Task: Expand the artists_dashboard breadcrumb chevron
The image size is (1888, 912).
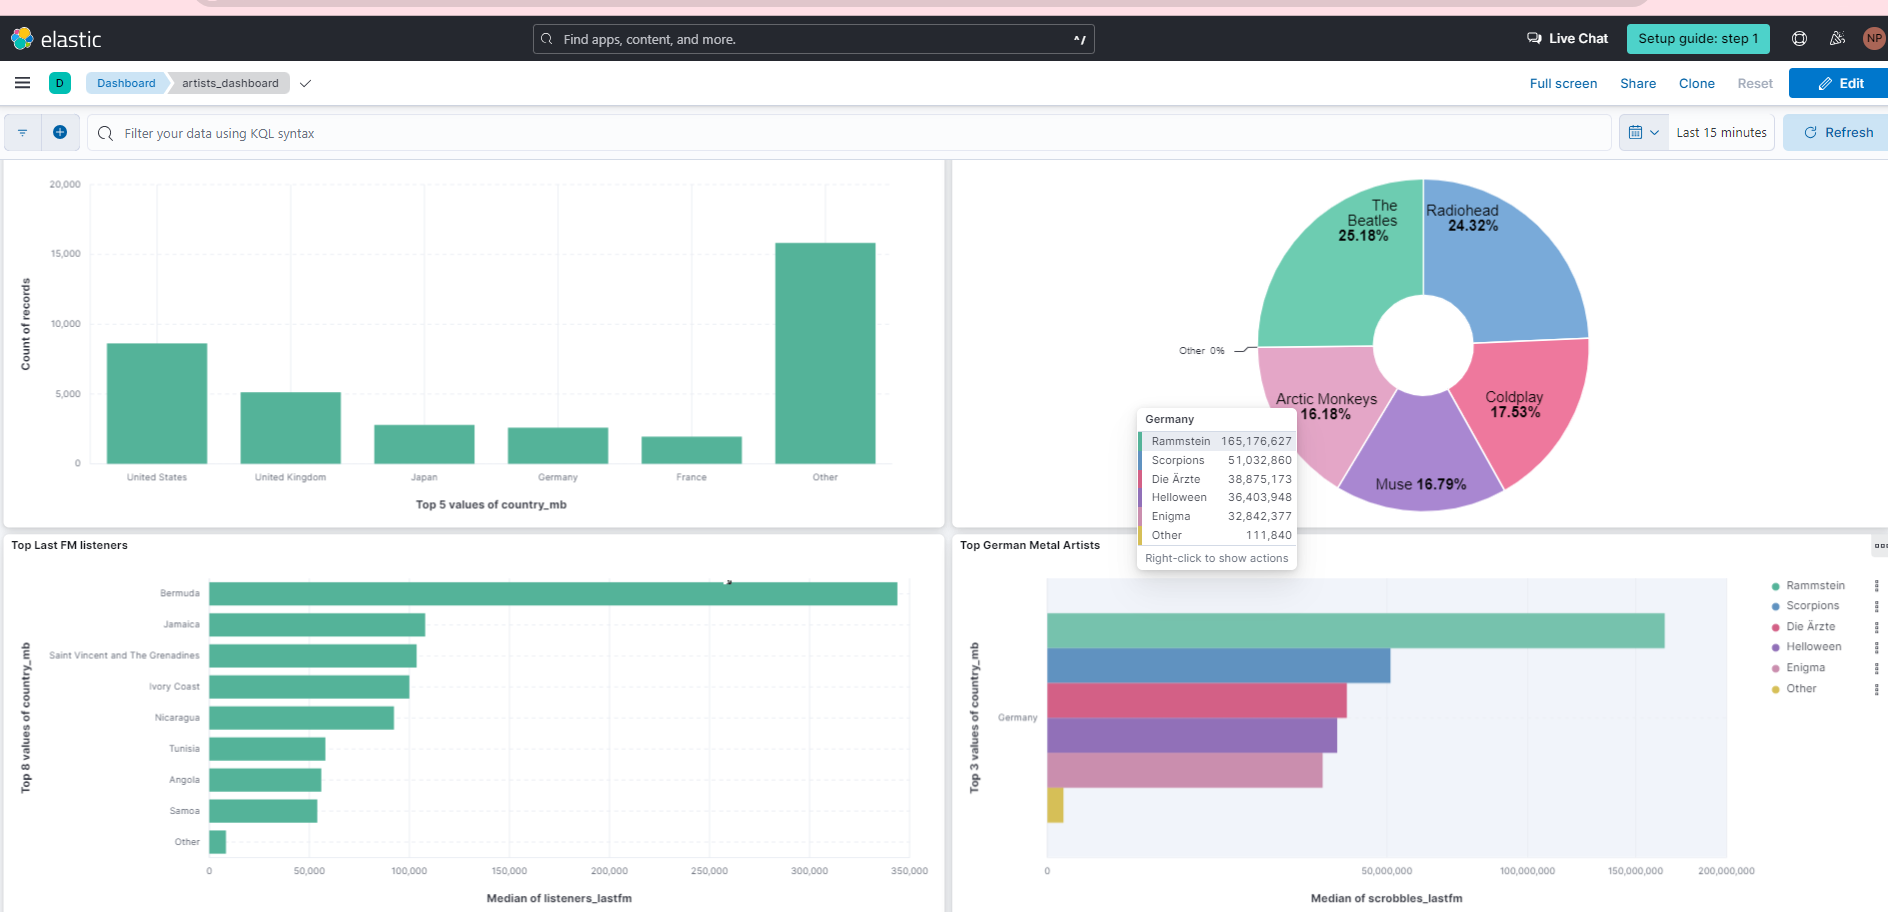Action: point(305,83)
